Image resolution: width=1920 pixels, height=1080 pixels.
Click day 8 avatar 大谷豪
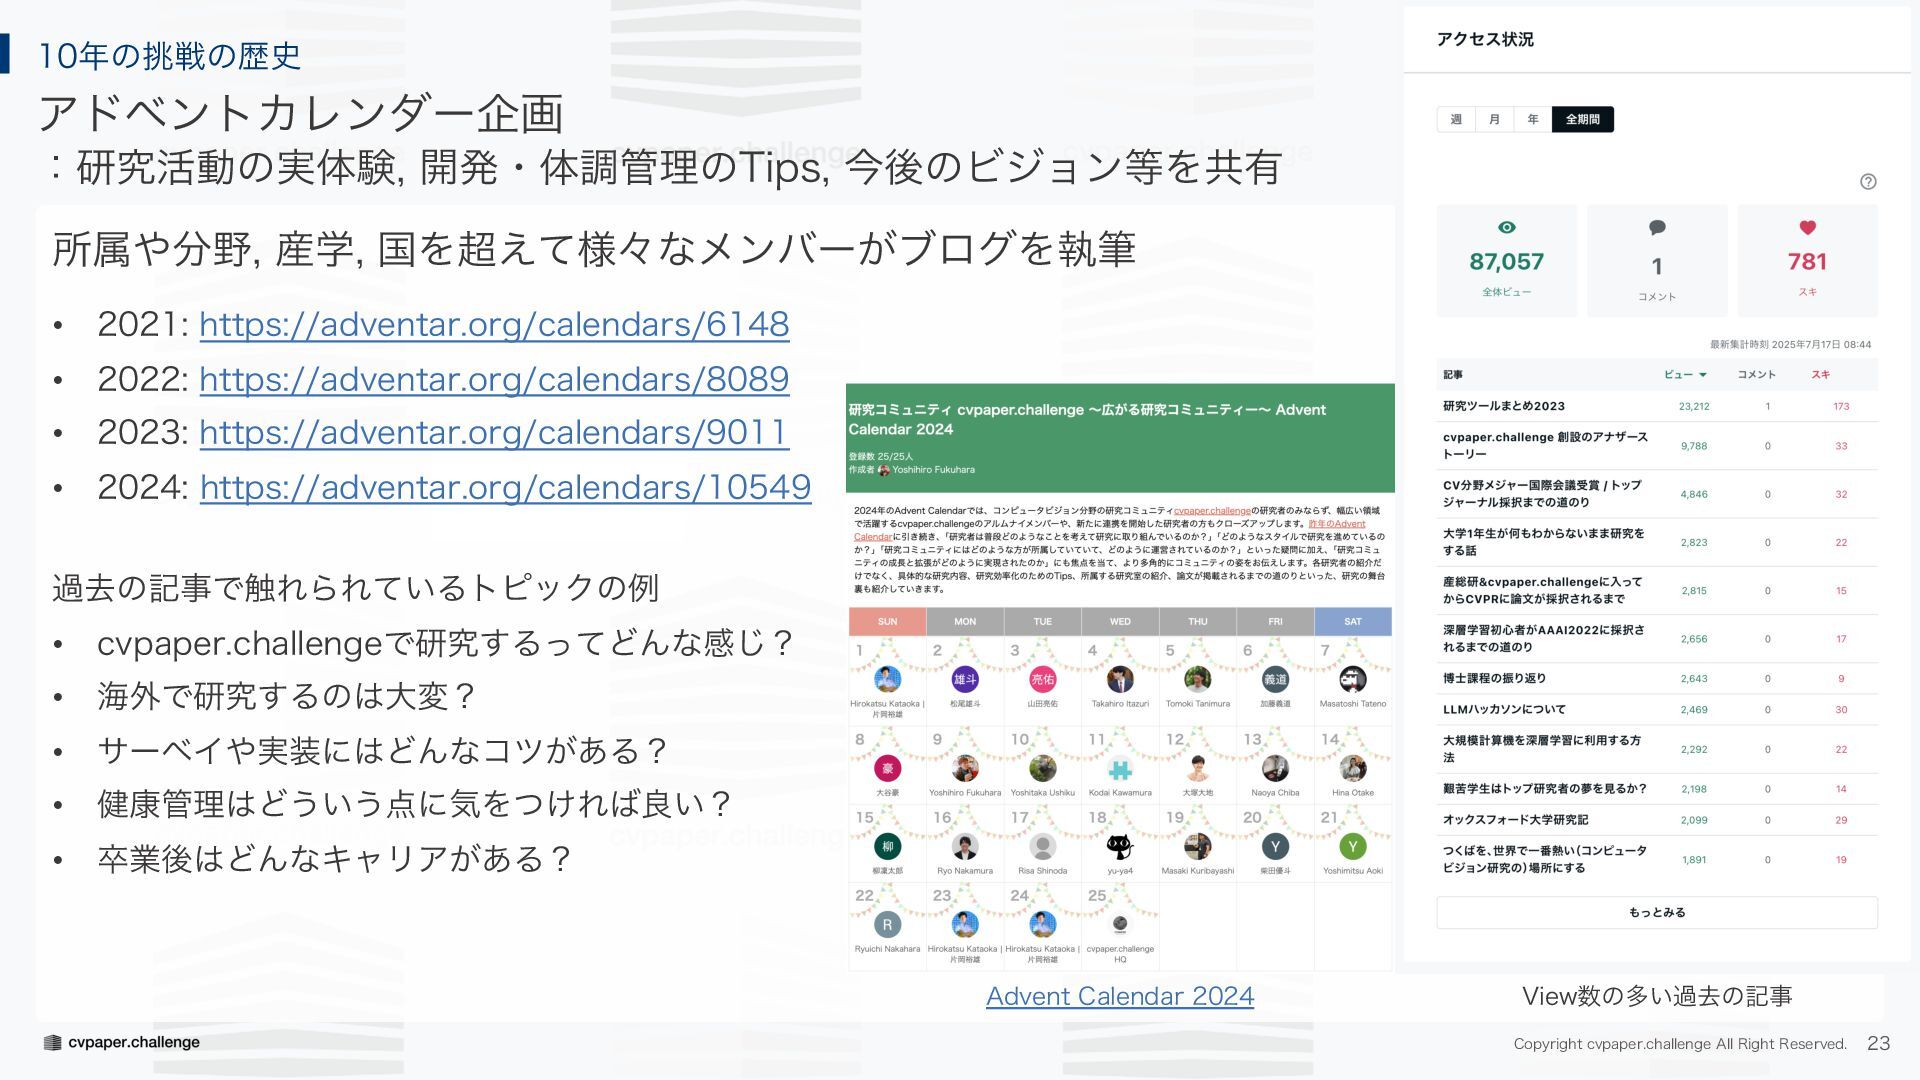[x=887, y=768]
